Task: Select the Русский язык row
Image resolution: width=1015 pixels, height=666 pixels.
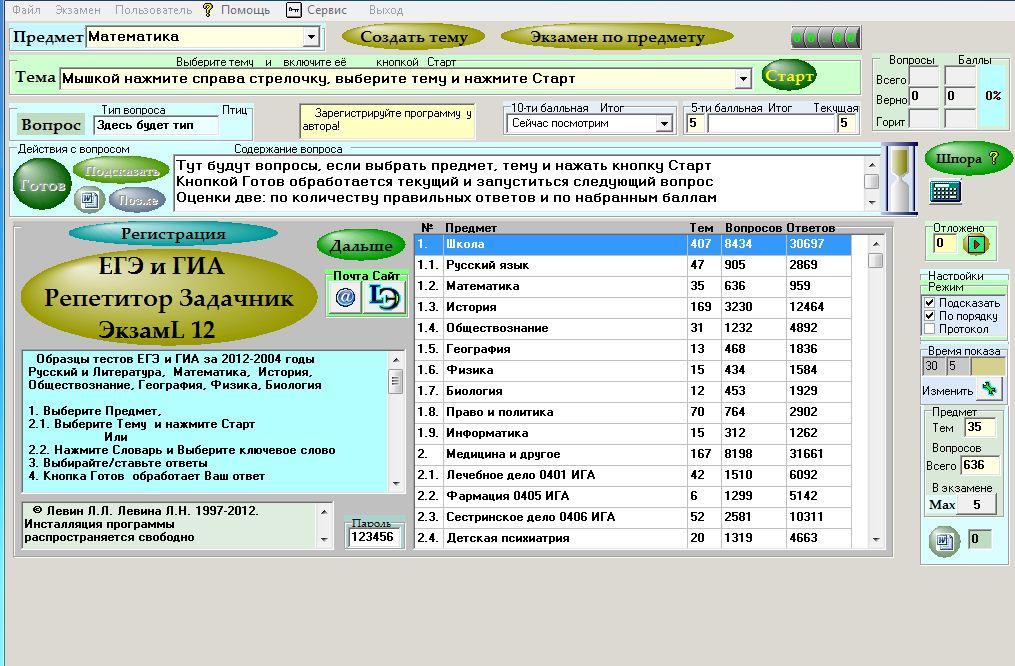Action: [632, 265]
